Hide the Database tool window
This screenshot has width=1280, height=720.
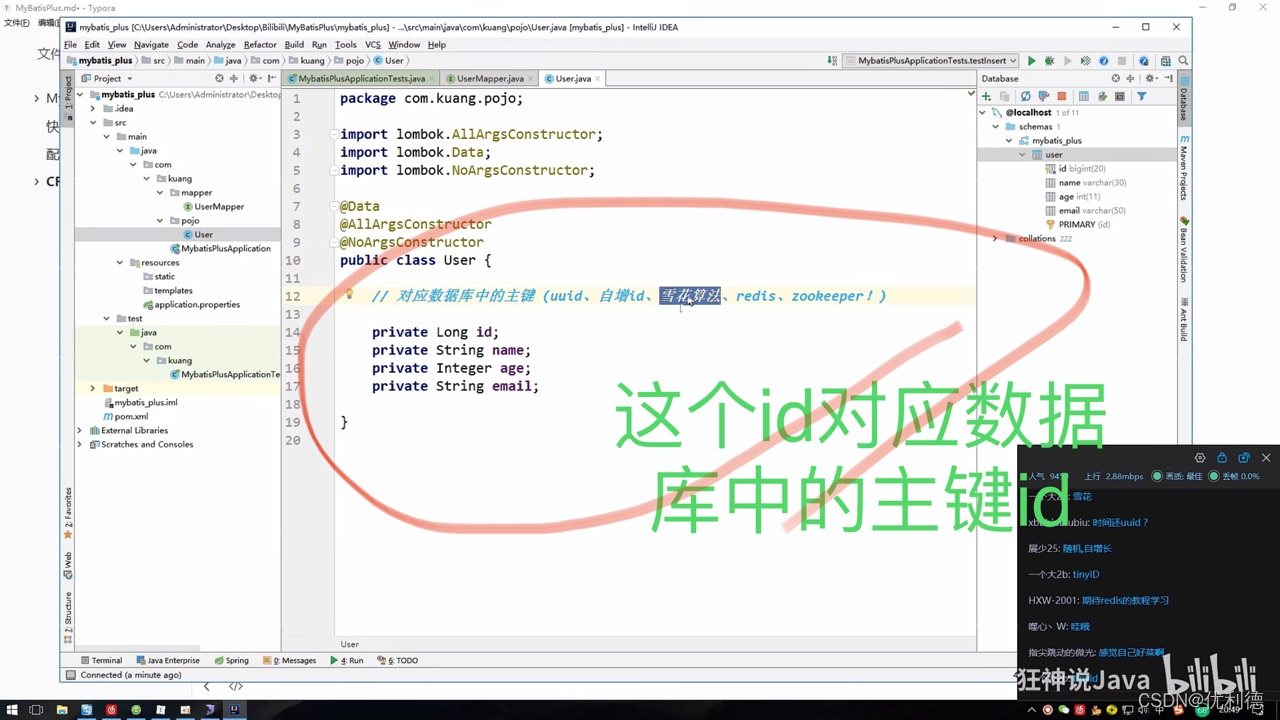(1166, 78)
